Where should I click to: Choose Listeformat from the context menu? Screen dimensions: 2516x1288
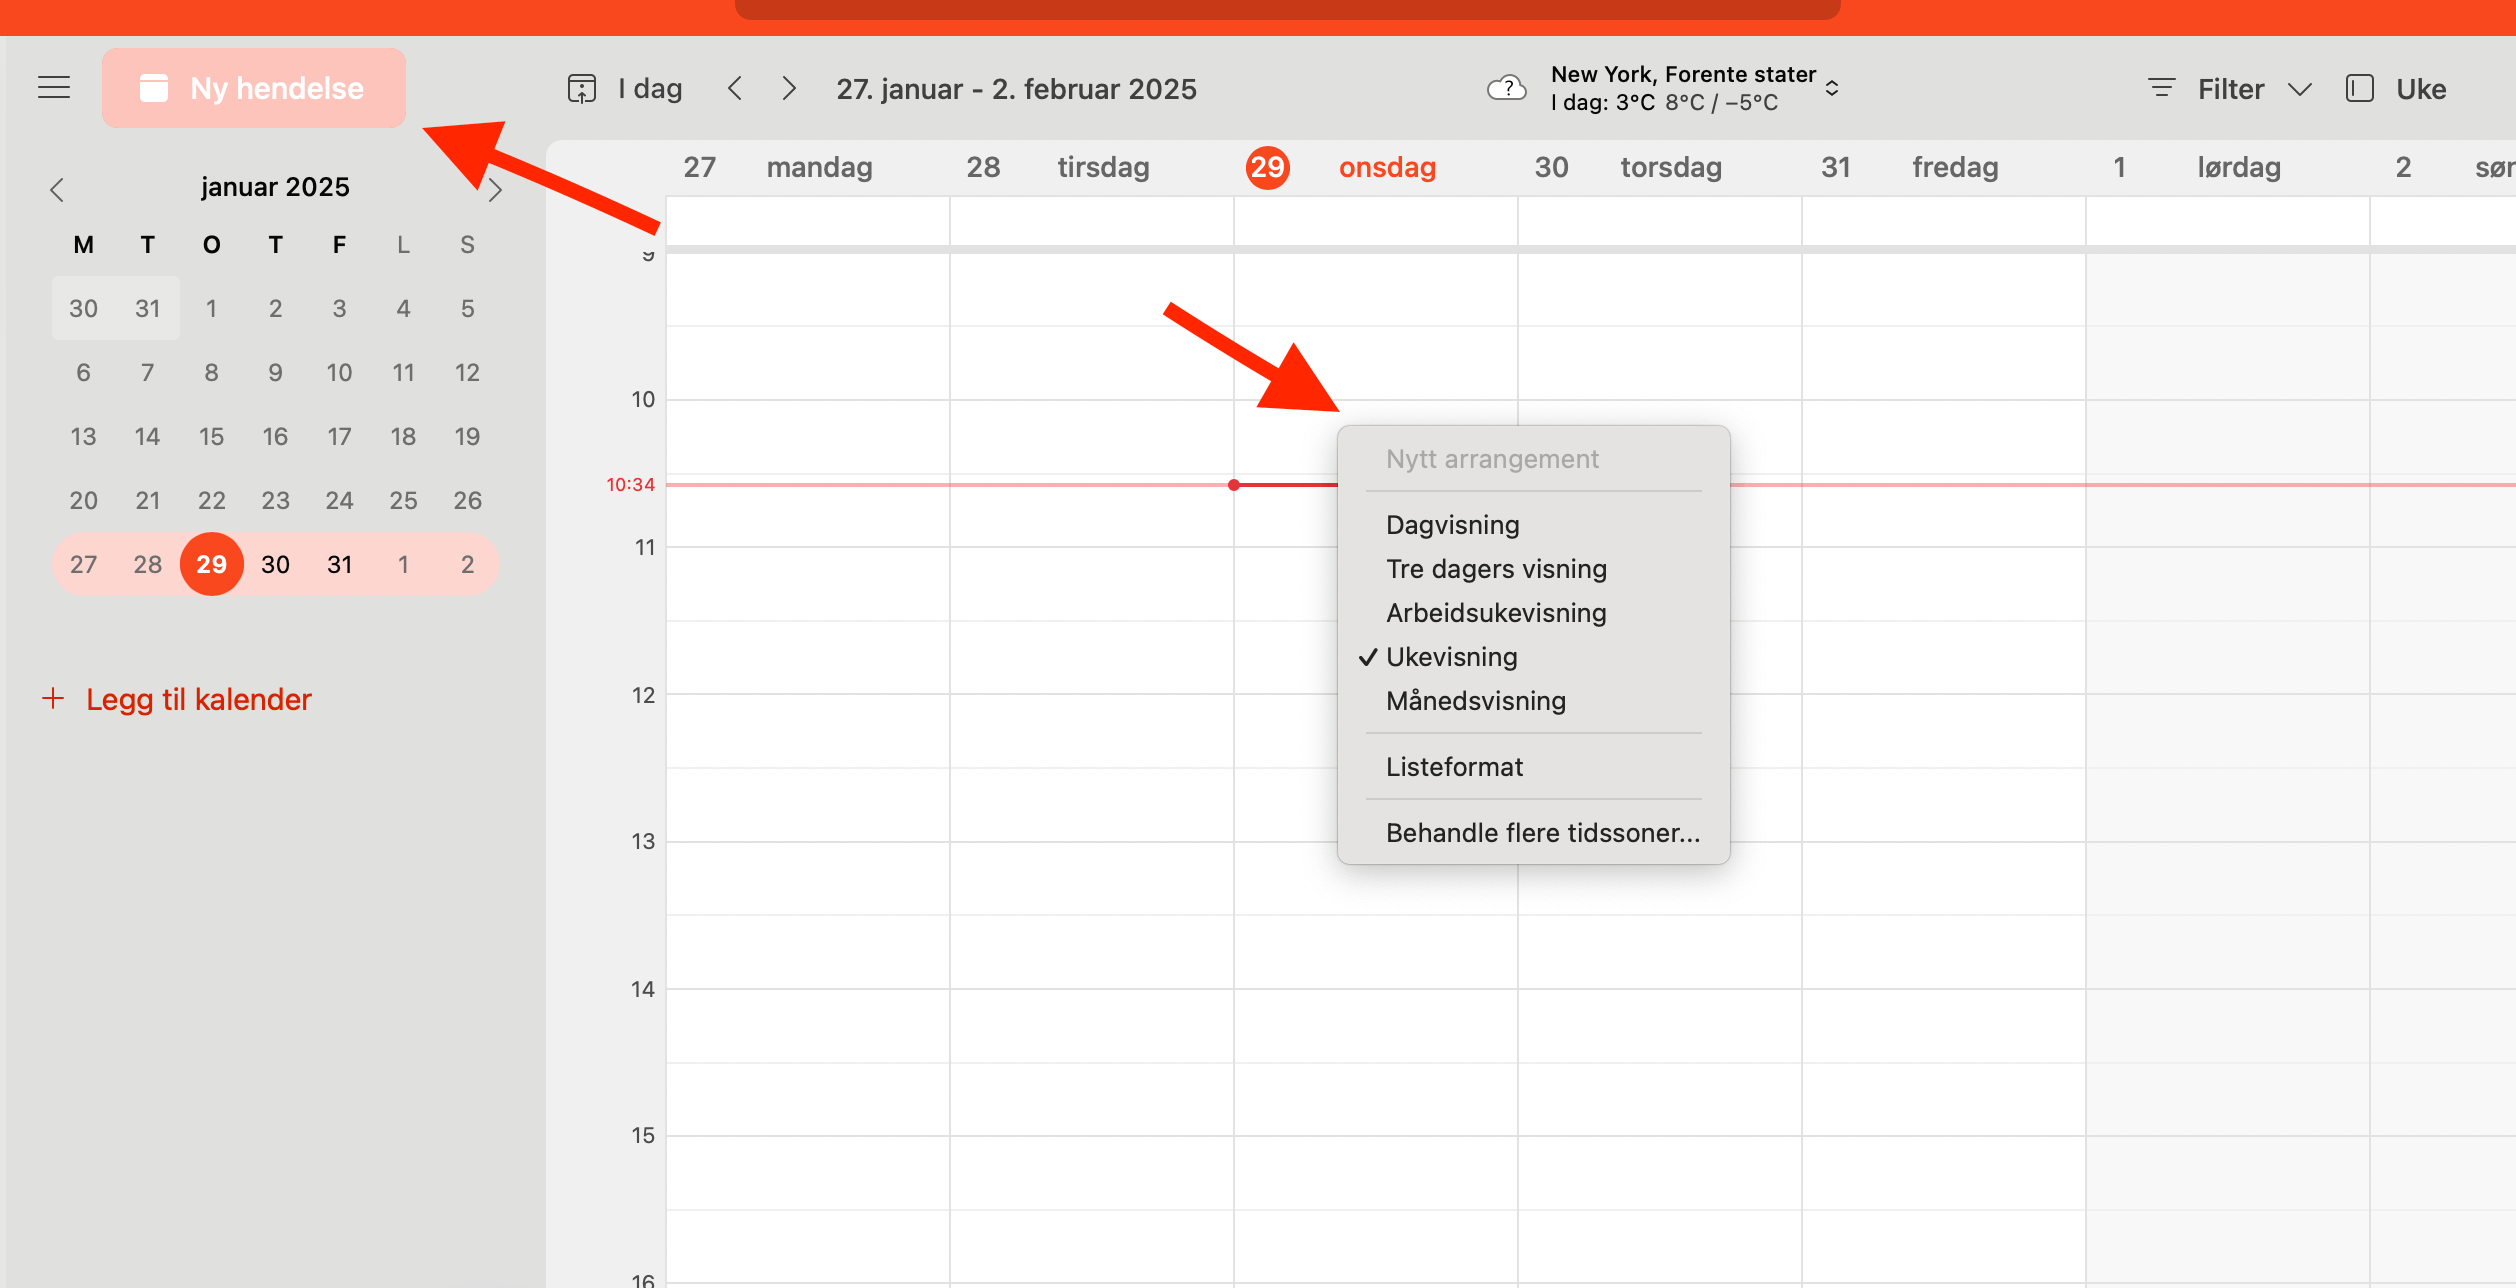1454,767
